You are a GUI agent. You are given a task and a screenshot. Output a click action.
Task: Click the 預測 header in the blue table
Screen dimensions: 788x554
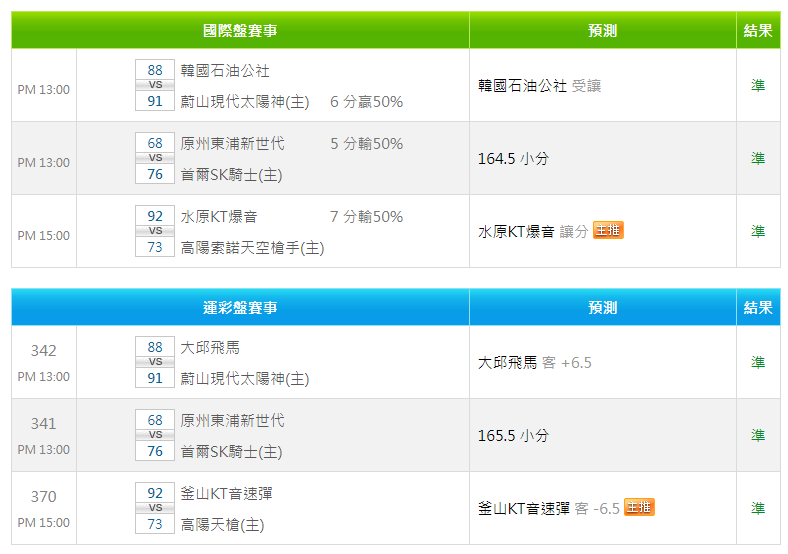[x=603, y=307]
